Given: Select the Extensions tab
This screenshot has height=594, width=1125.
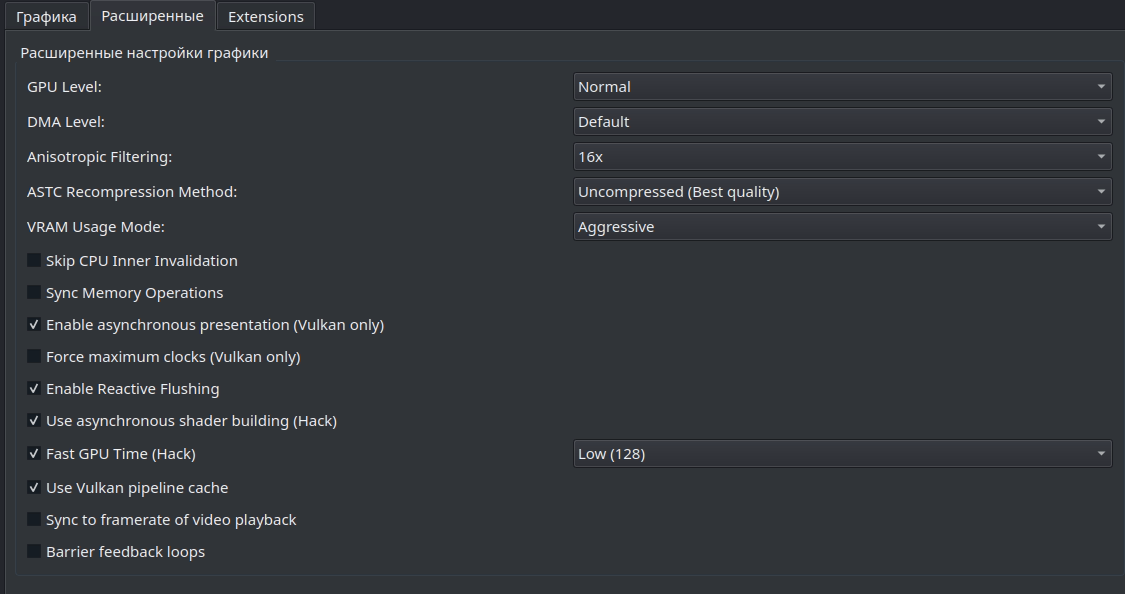Looking at the screenshot, I should tap(265, 17).
